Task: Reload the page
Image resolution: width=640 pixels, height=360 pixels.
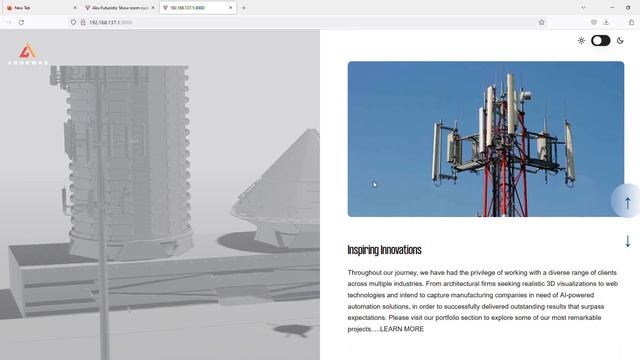Action: [x=21, y=22]
